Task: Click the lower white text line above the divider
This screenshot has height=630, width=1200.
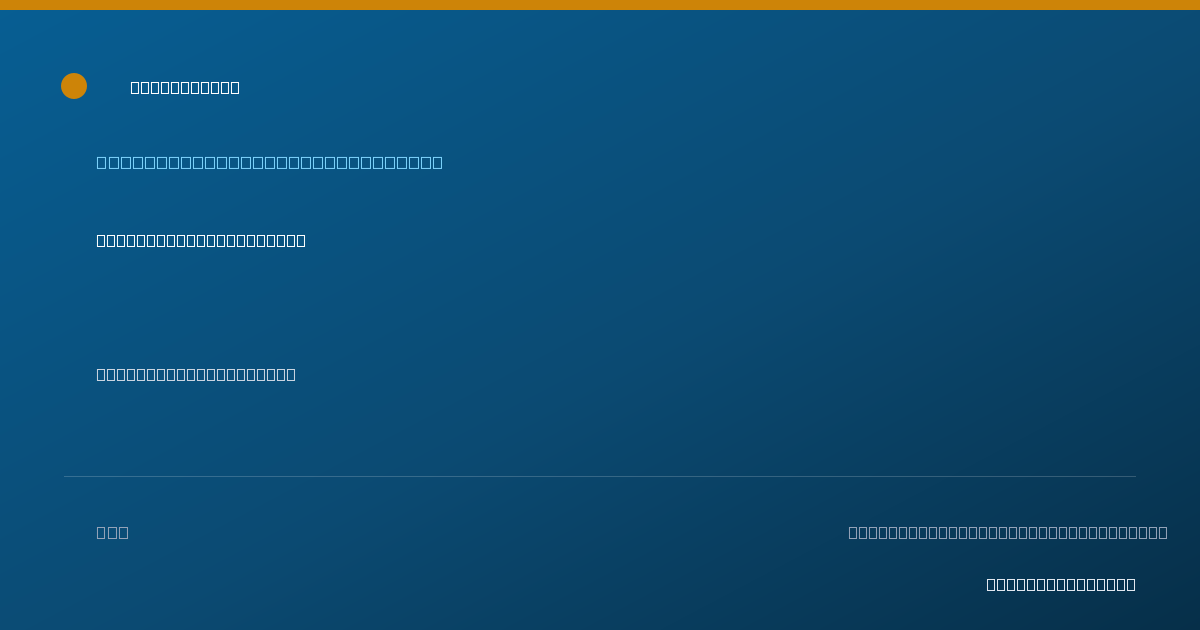Action: tap(196, 374)
